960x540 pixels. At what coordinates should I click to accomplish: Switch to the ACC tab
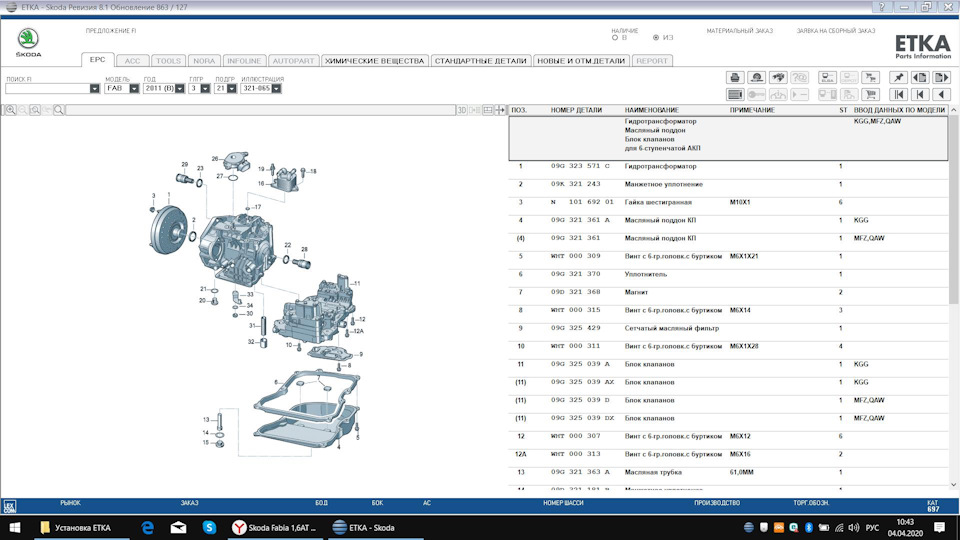[132, 61]
